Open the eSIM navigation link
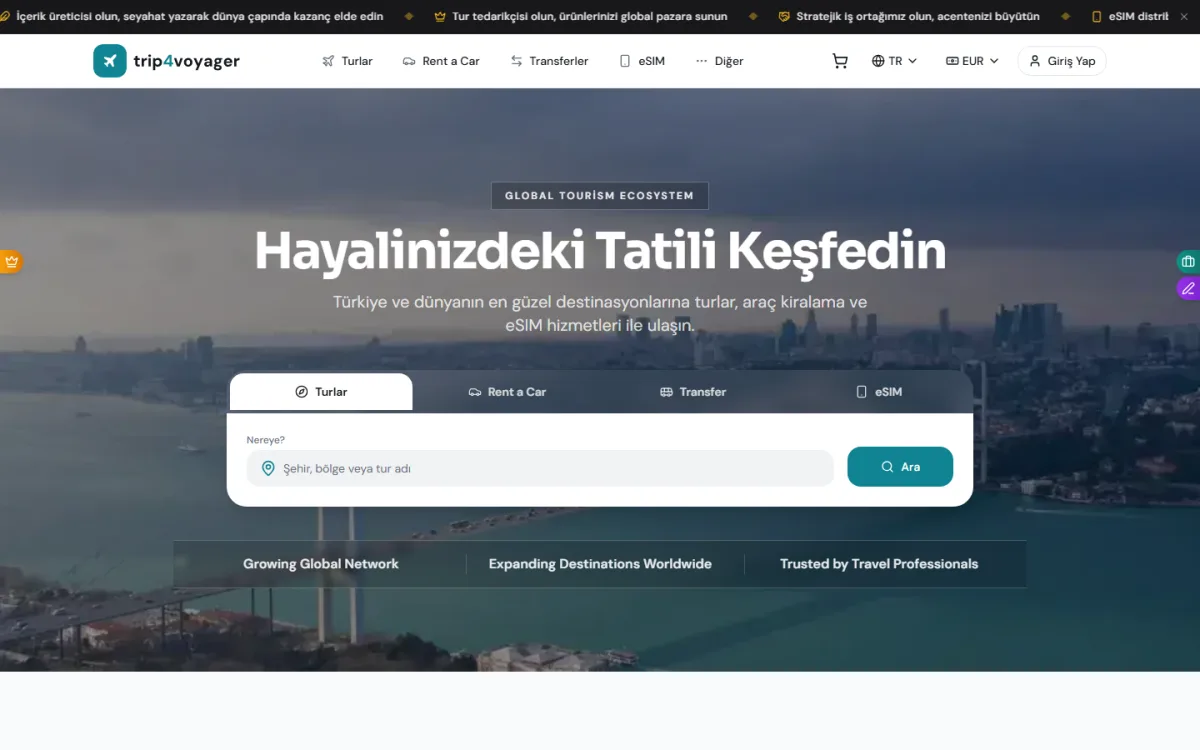The width and height of the screenshot is (1200, 750). [x=641, y=61]
